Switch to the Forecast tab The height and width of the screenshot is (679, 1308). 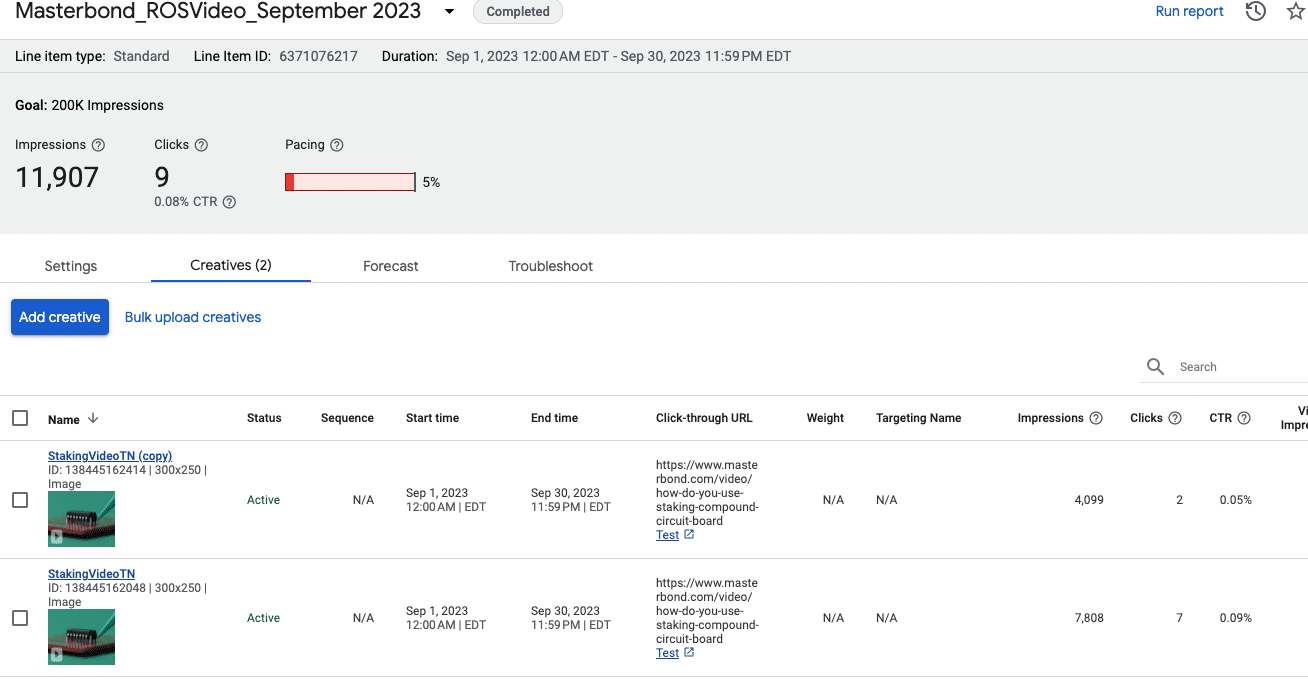[x=390, y=266]
